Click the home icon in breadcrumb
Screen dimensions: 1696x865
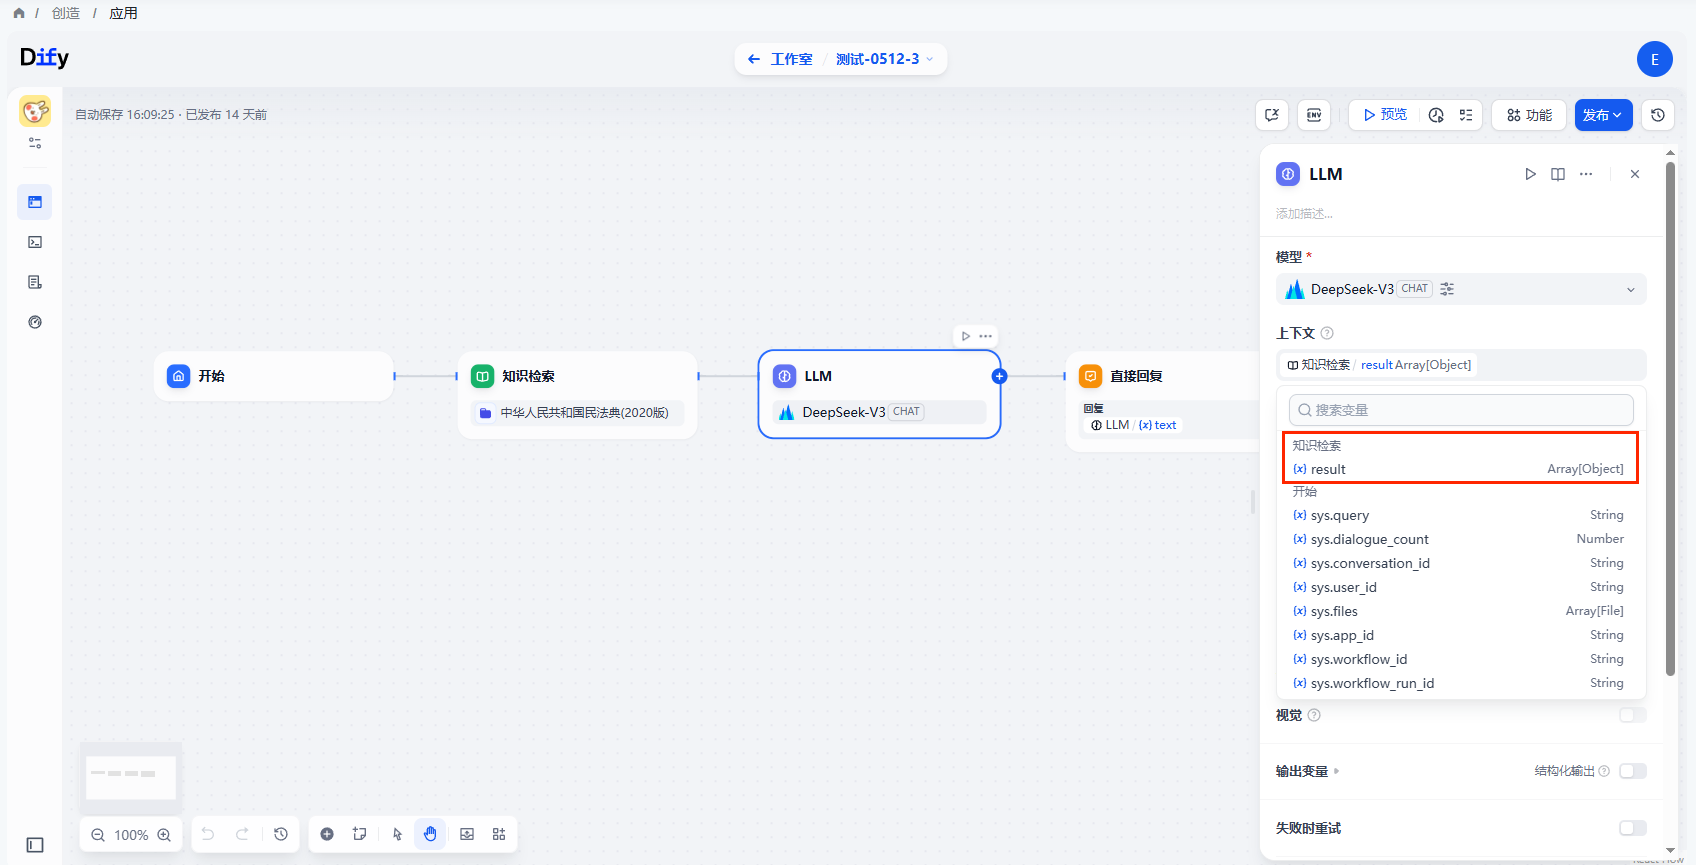coord(19,13)
